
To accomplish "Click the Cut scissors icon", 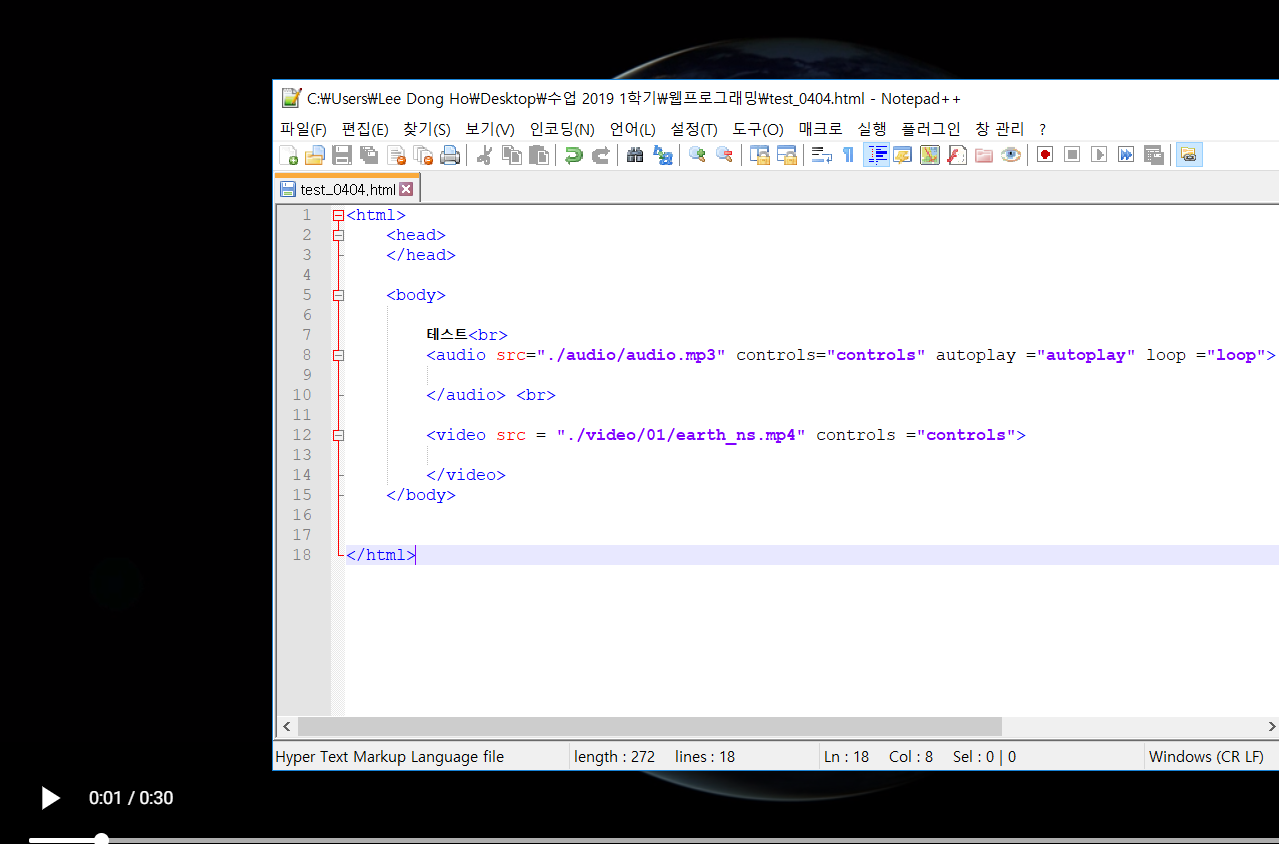I will [x=484, y=155].
